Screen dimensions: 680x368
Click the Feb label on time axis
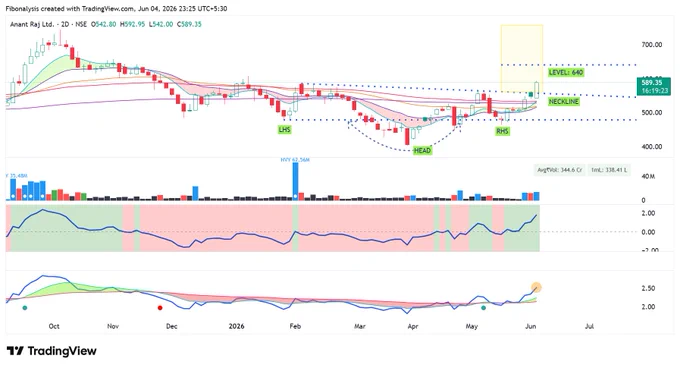pyautogui.click(x=295, y=326)
